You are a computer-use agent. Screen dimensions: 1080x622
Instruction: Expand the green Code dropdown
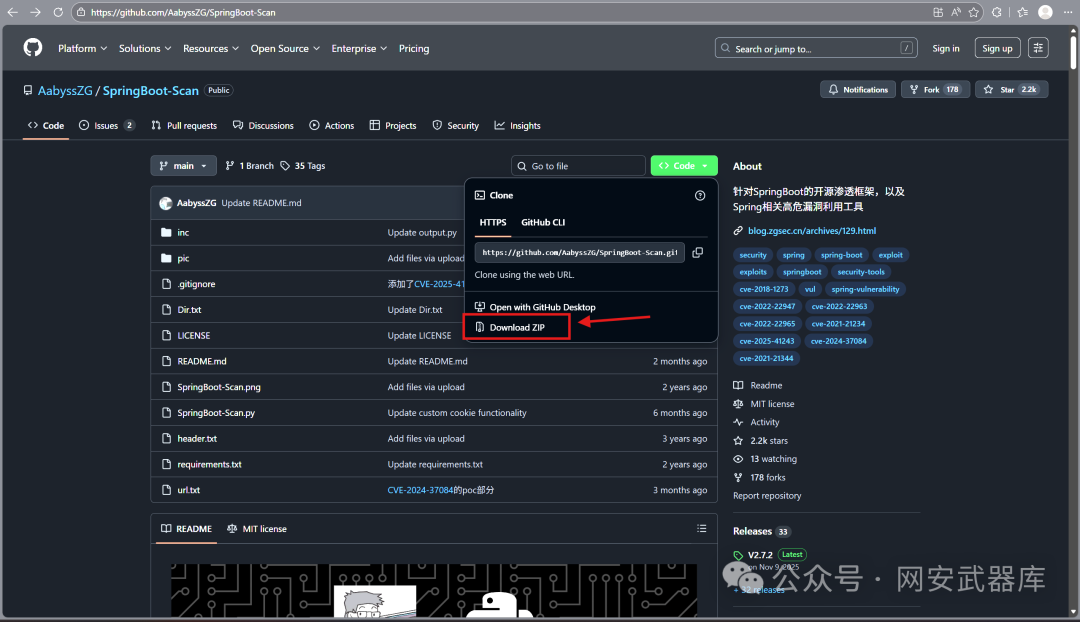683,165
